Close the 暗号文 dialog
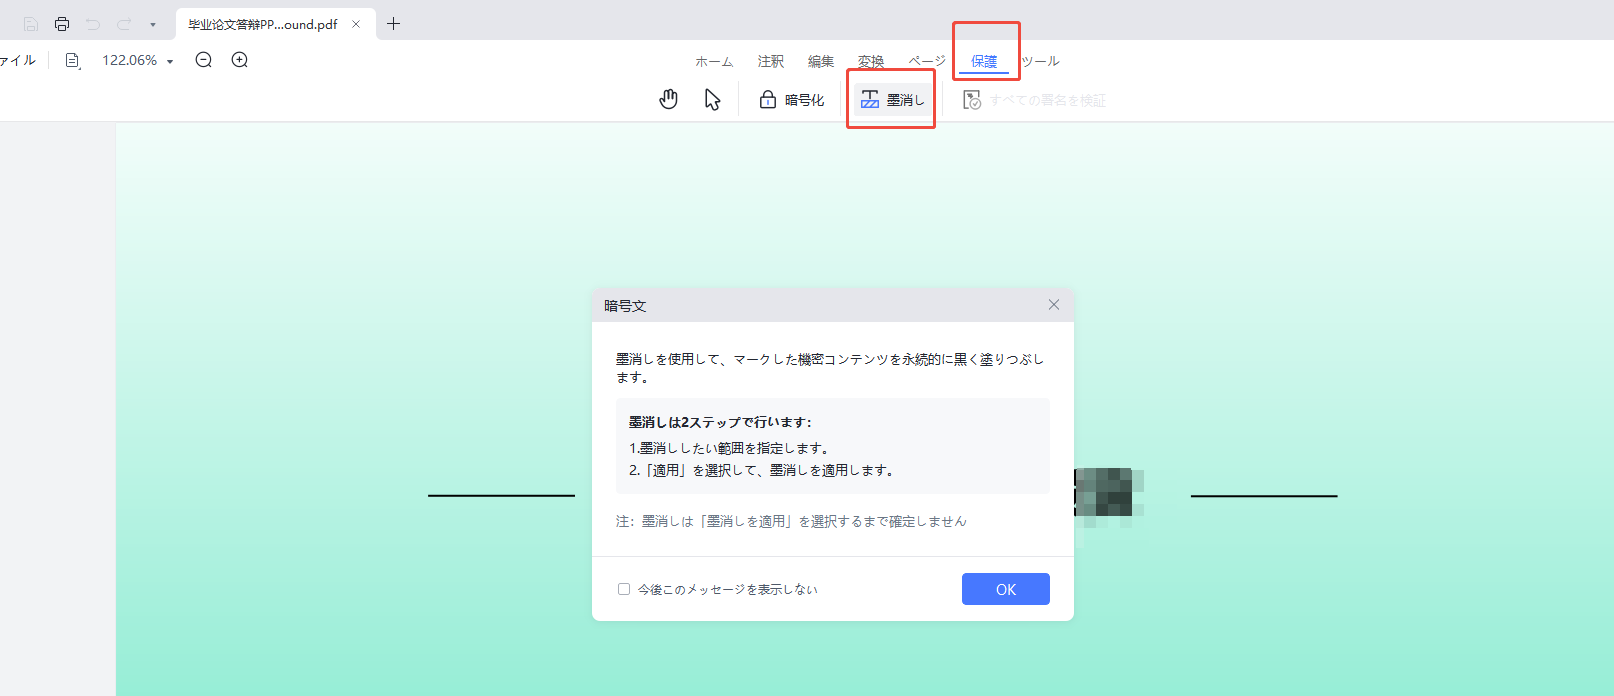1614x696 pixels. click(1054, 305)
